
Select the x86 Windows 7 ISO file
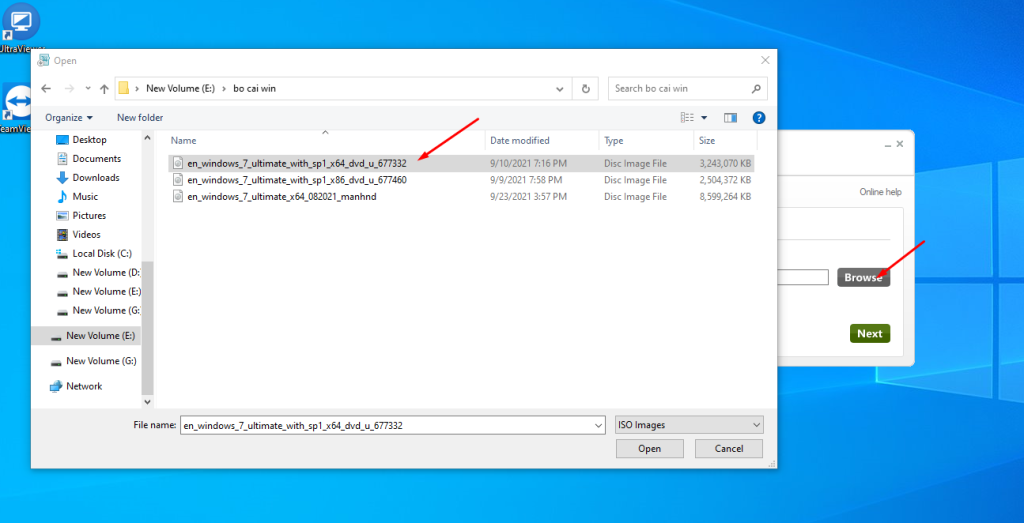296,180
